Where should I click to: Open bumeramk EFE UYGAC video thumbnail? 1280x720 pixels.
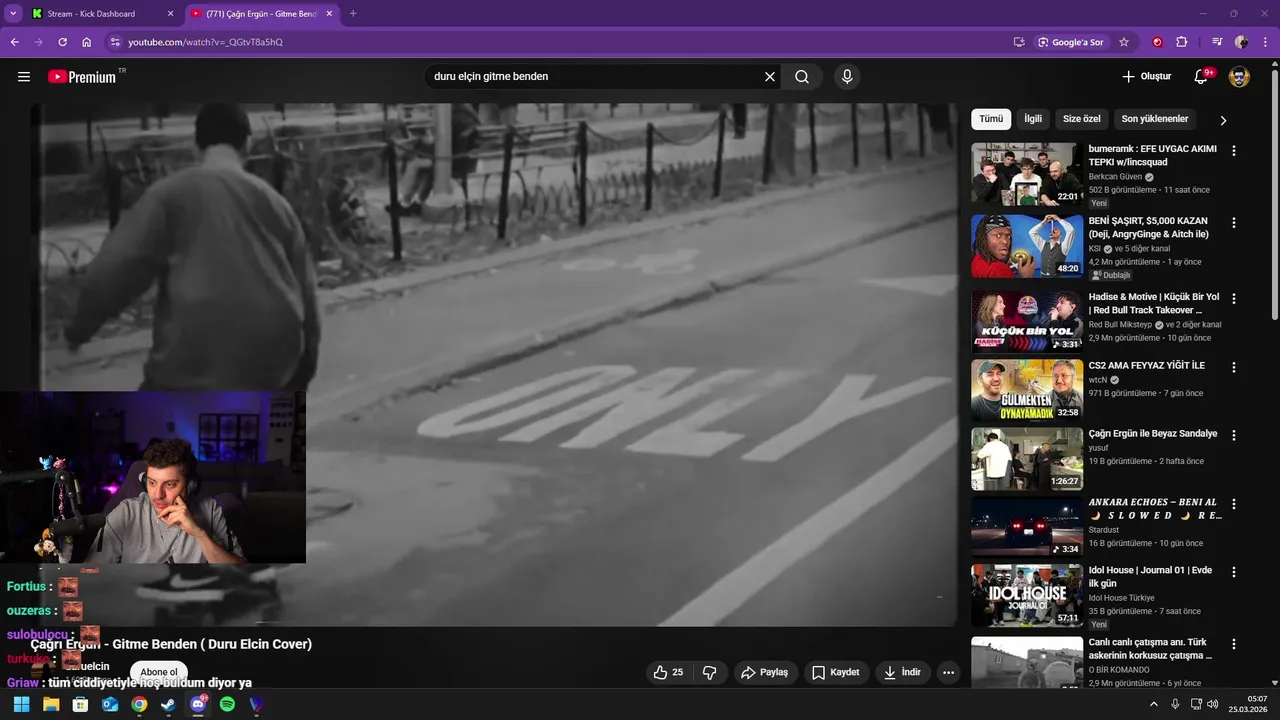[x=1027, y=174]
